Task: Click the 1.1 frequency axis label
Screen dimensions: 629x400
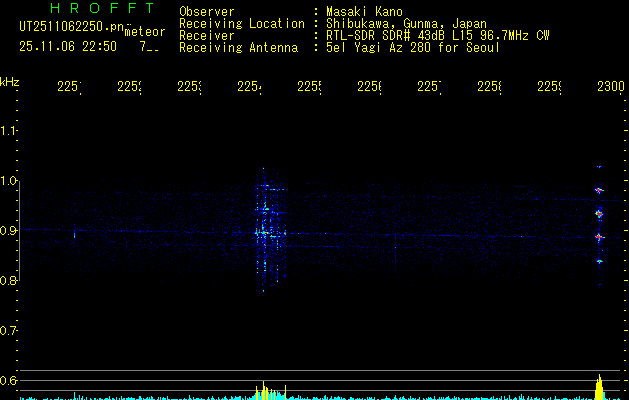Action: click(x=10, y=131)
